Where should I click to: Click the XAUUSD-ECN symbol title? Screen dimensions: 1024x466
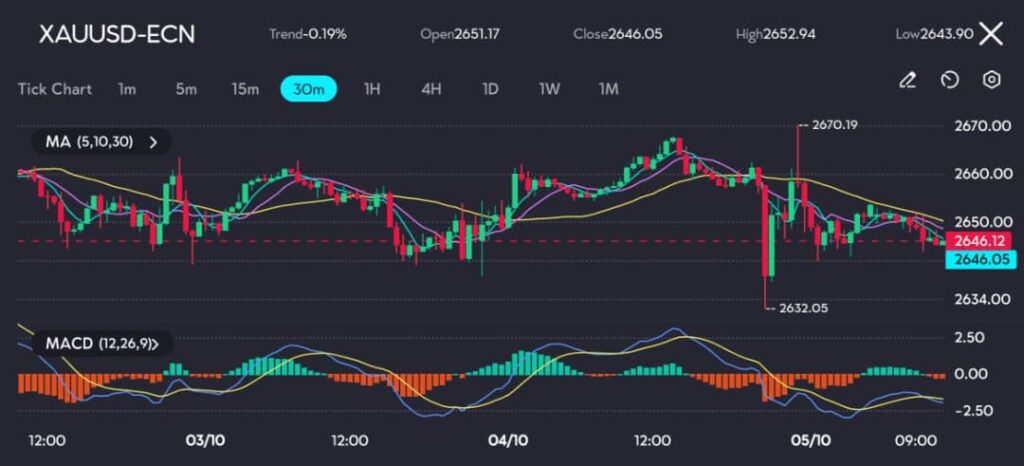tap(117, 34)
